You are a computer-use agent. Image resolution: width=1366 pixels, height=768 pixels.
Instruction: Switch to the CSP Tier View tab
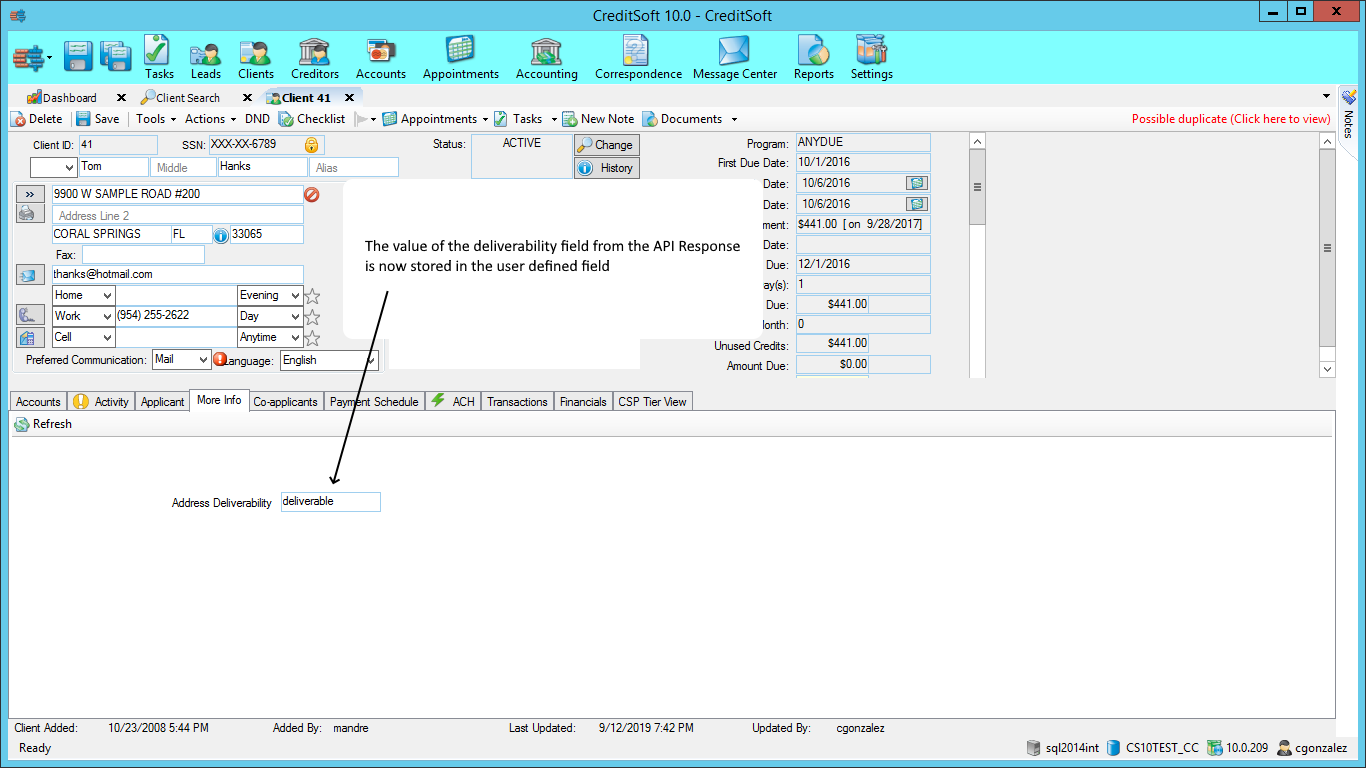pos(652,402)
